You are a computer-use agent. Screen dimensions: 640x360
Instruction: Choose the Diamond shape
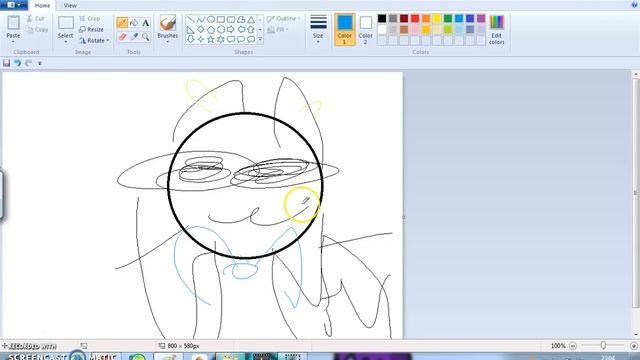pos(200,29)
